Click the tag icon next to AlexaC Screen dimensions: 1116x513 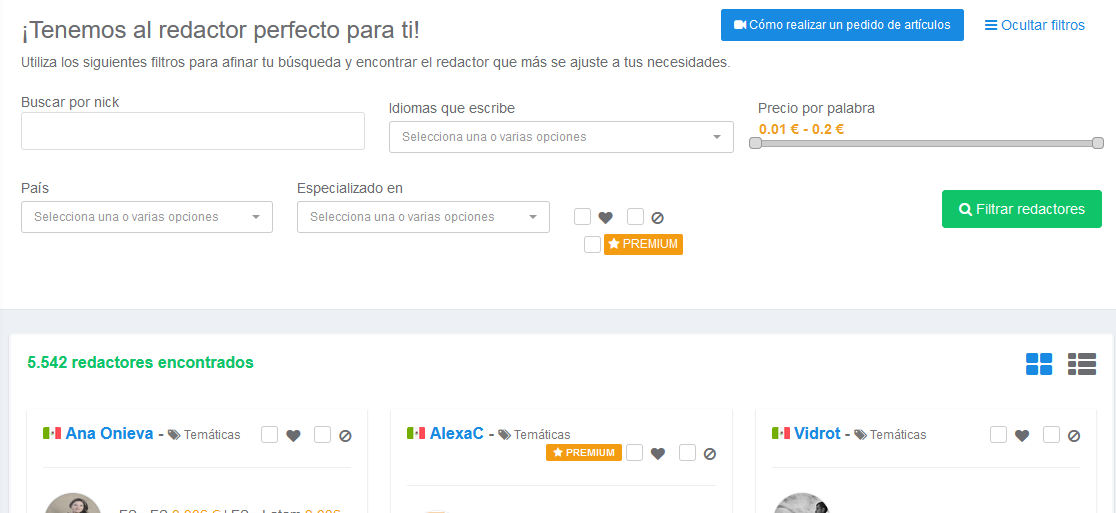(505, 434)
